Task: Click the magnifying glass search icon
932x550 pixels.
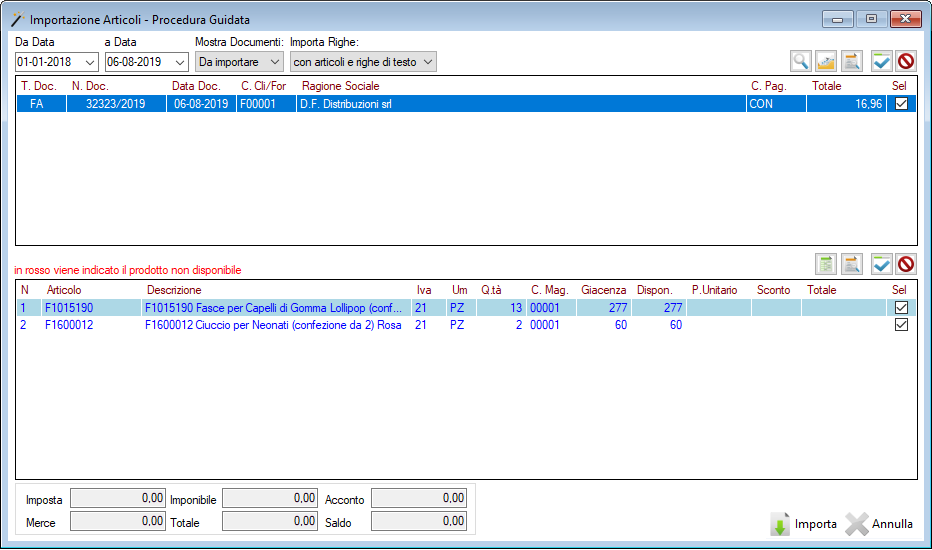Action: [801, 61]
